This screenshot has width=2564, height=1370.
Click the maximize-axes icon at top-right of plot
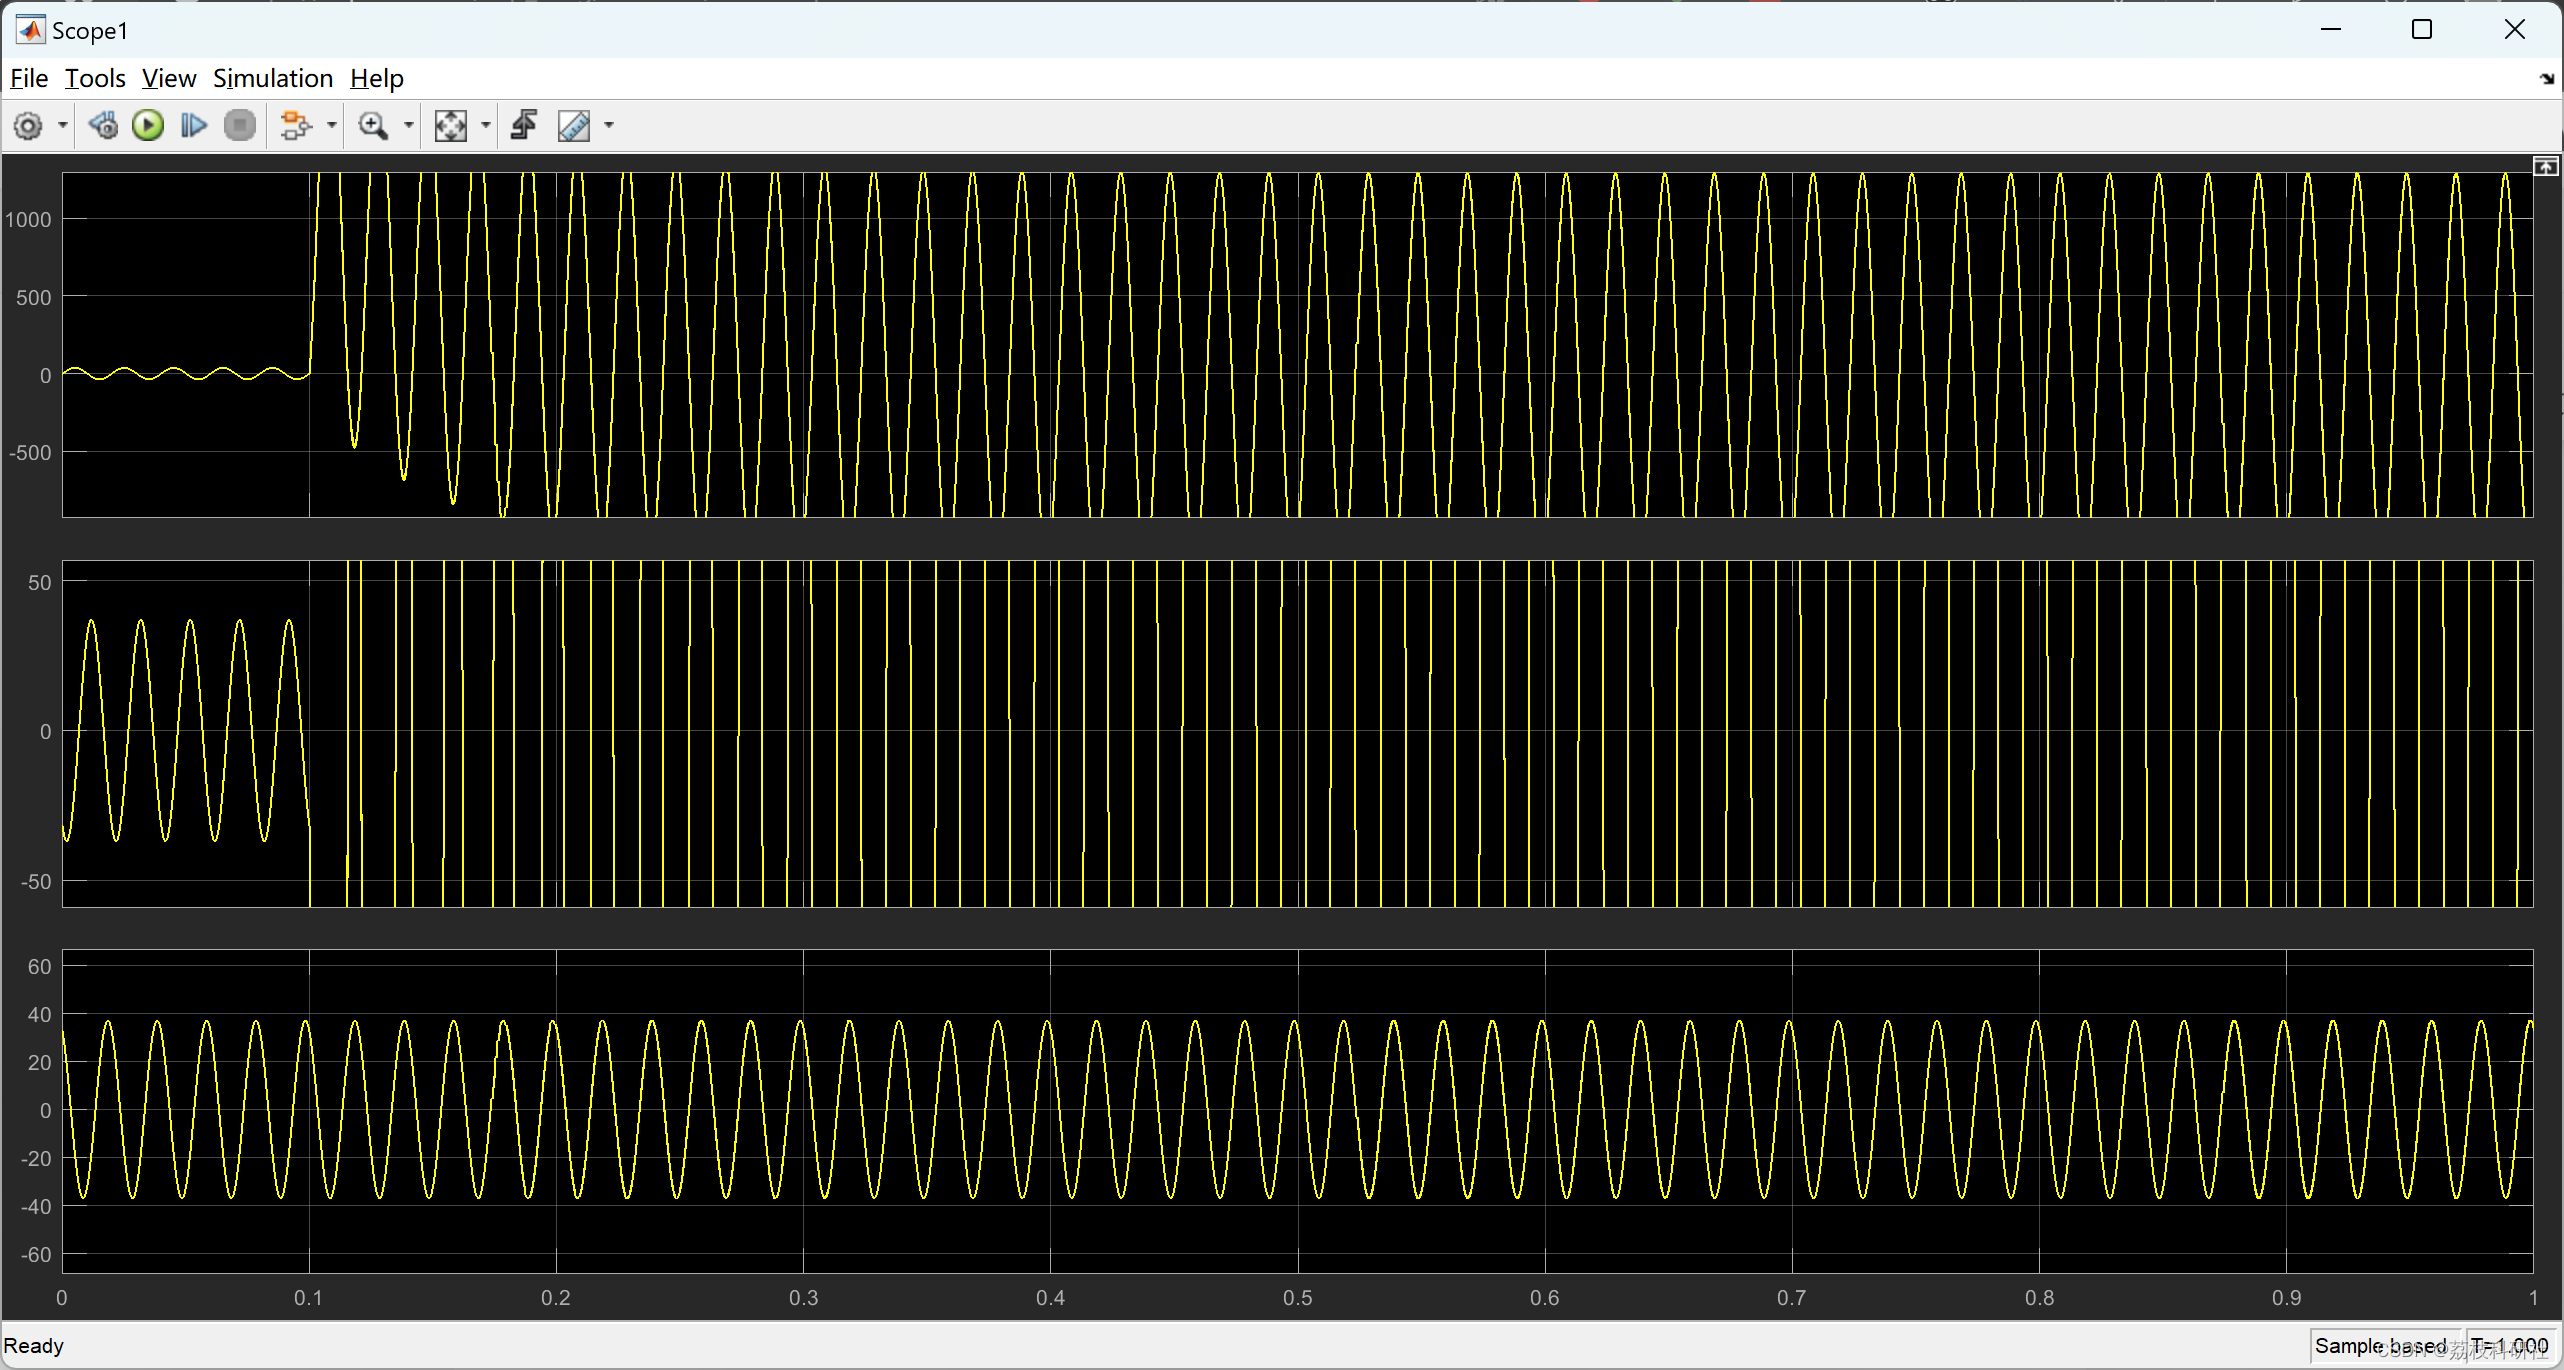[x=2545, y=166]
